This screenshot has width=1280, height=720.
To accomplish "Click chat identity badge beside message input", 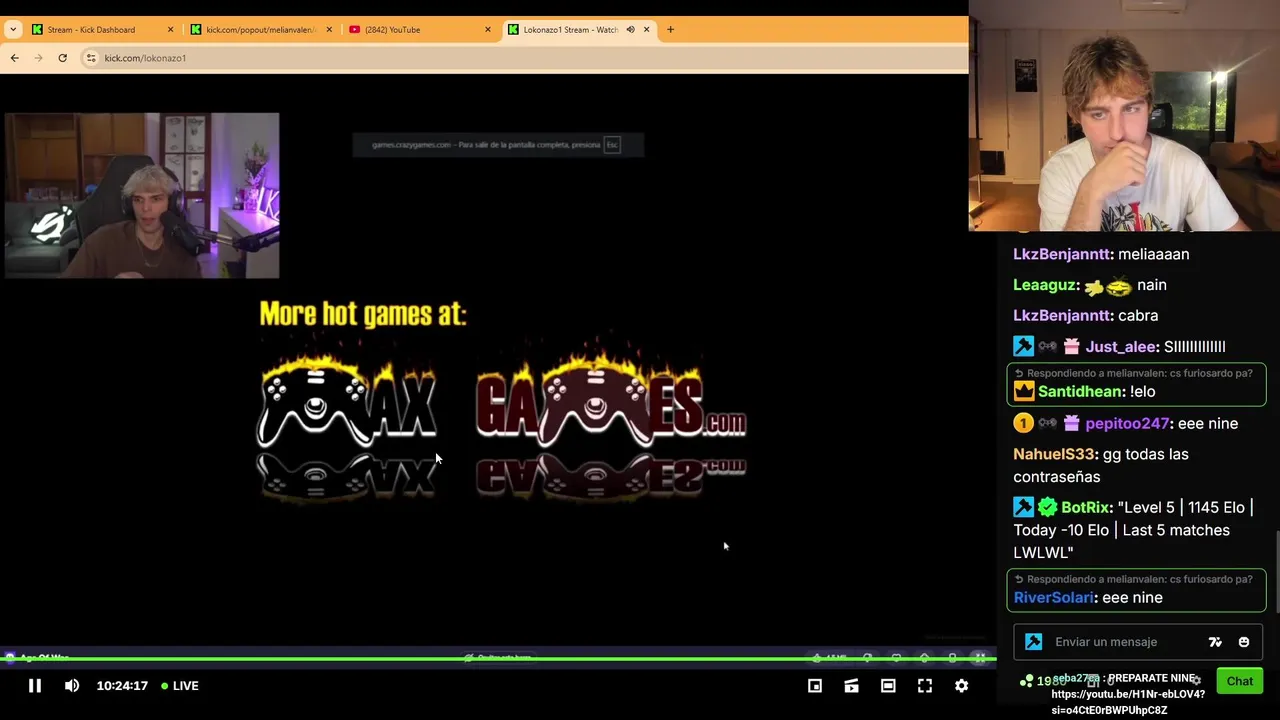I will tap(1034, 642).
